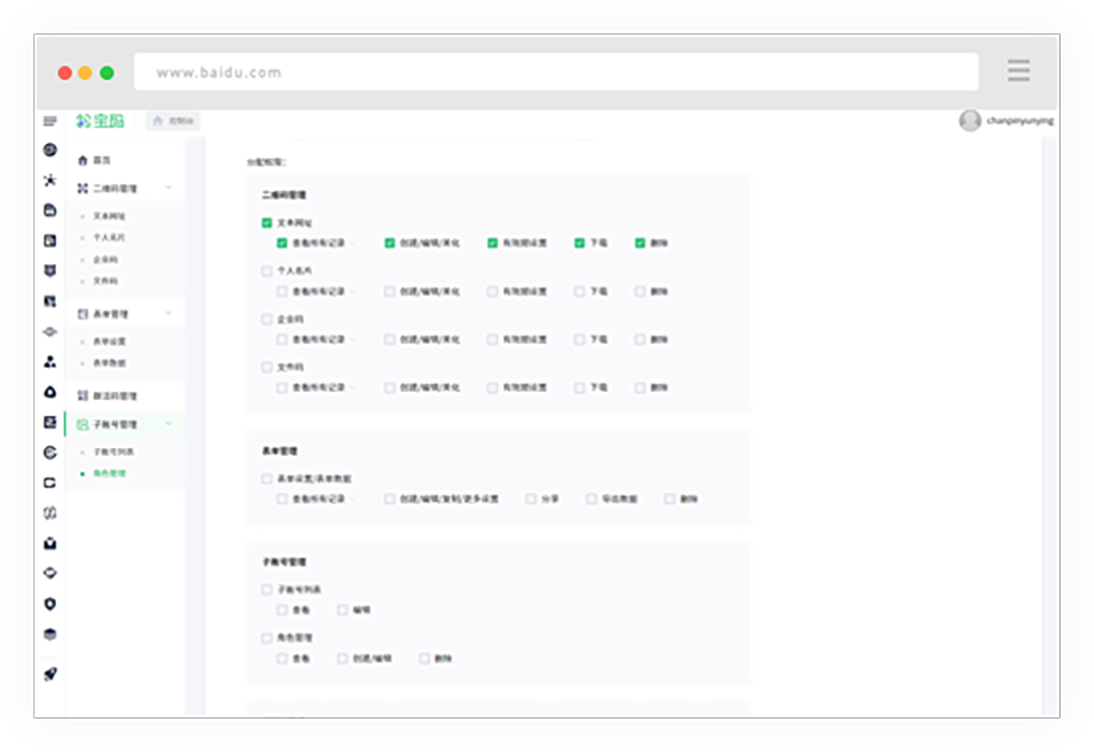Click the rocket icon in the left rail
Image resolution: width=1094 pixels, height=752 pixels.
point(50,674)
